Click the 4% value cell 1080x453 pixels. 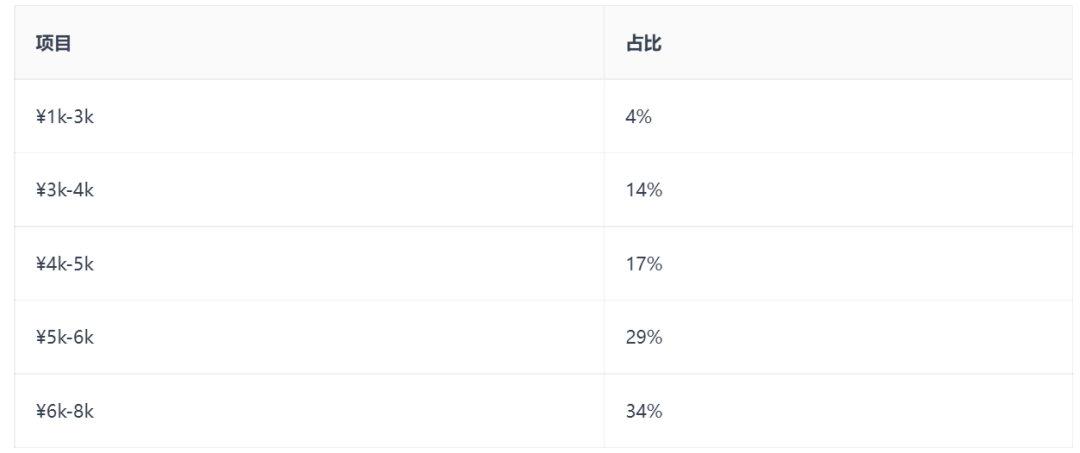(x=639, y=117)
